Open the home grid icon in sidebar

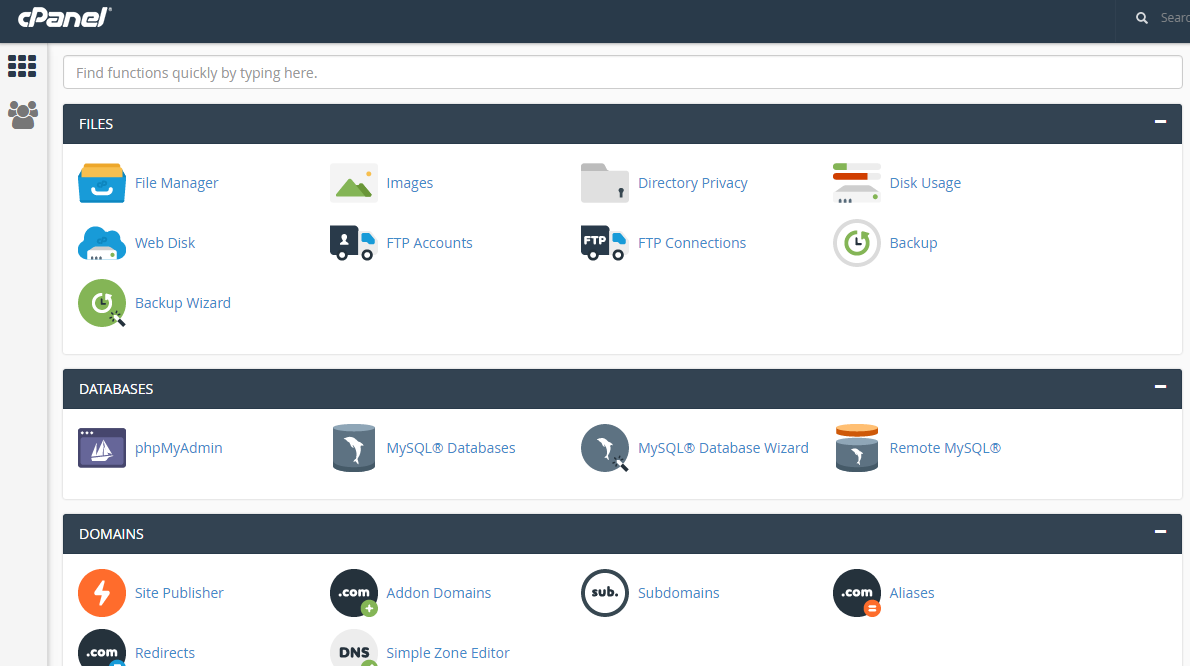point(22,66)
